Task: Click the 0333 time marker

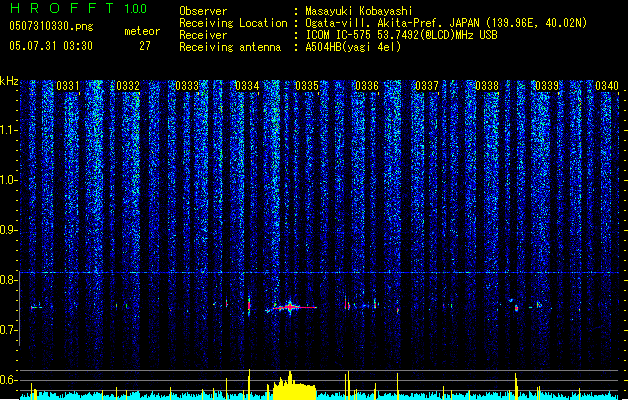Action: click(187, 86)
